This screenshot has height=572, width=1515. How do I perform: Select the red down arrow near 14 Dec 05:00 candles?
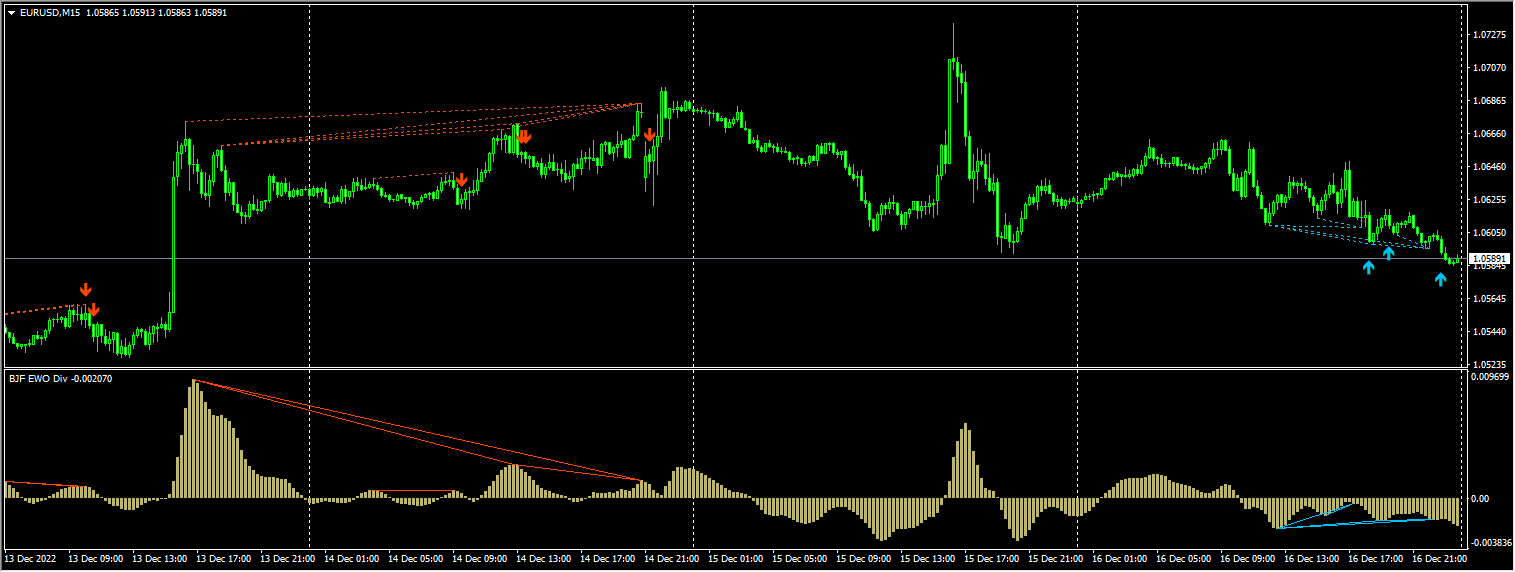(461, 180)
